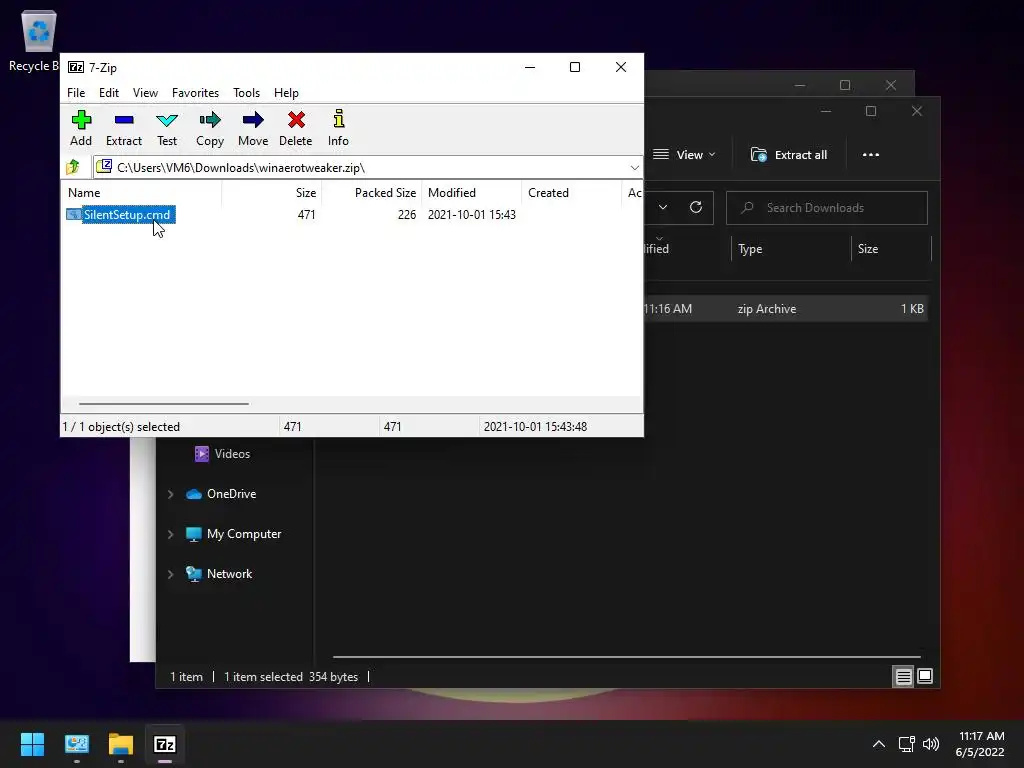This screenshot has height=768, width=1024.
Task: Sort by the Modified column in 7-Zip
Action: [x=472, y=193]
